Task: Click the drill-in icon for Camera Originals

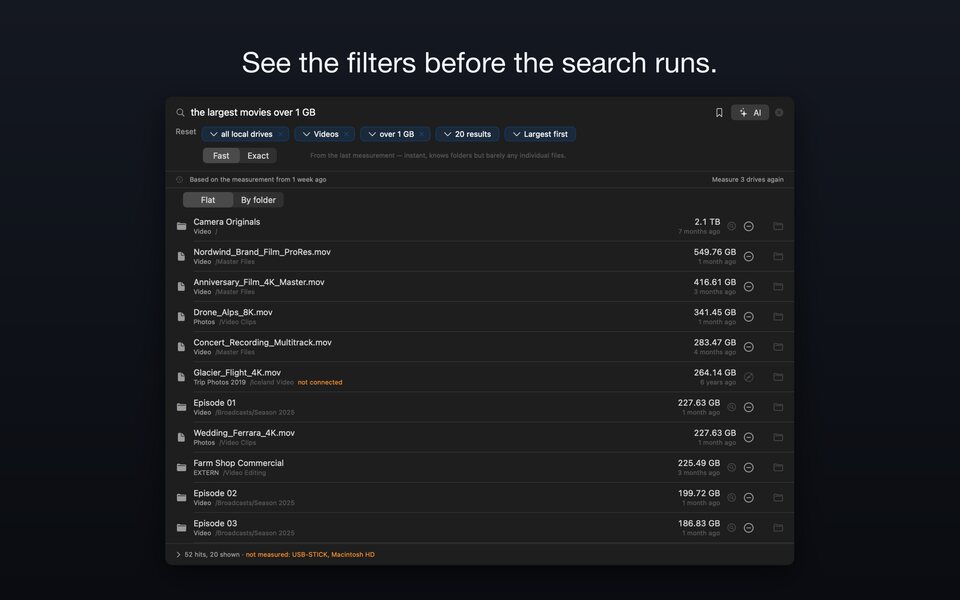Action: pos(731,227)
